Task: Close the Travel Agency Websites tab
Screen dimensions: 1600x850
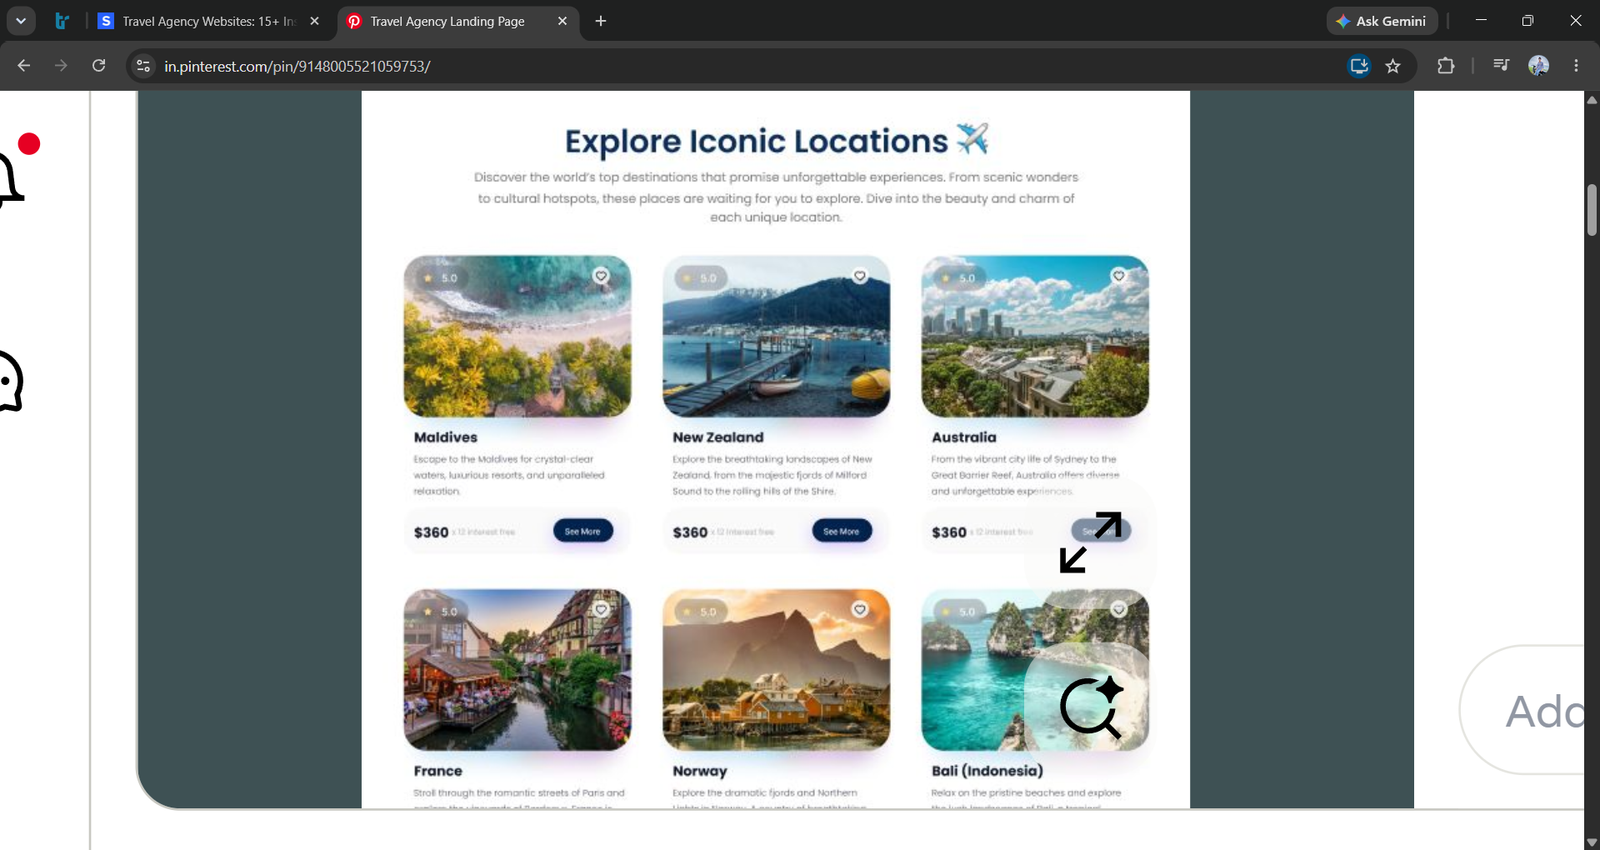Action: (x=314, y=21)
